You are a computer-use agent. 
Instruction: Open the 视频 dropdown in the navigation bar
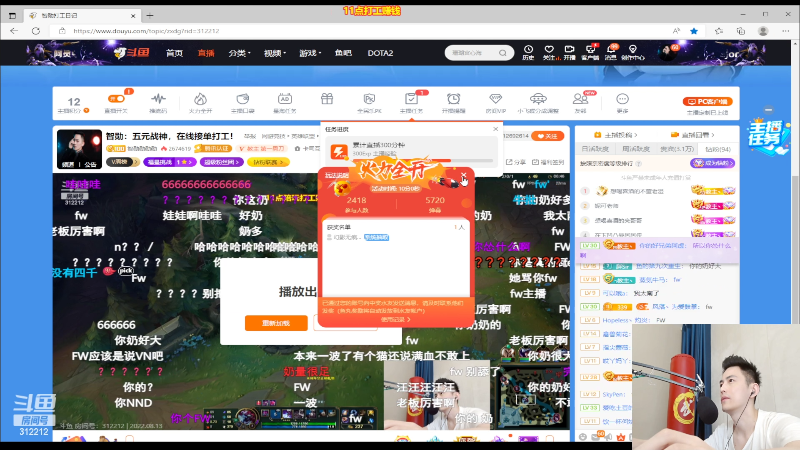pyautogui.click(x=275, y=53)
